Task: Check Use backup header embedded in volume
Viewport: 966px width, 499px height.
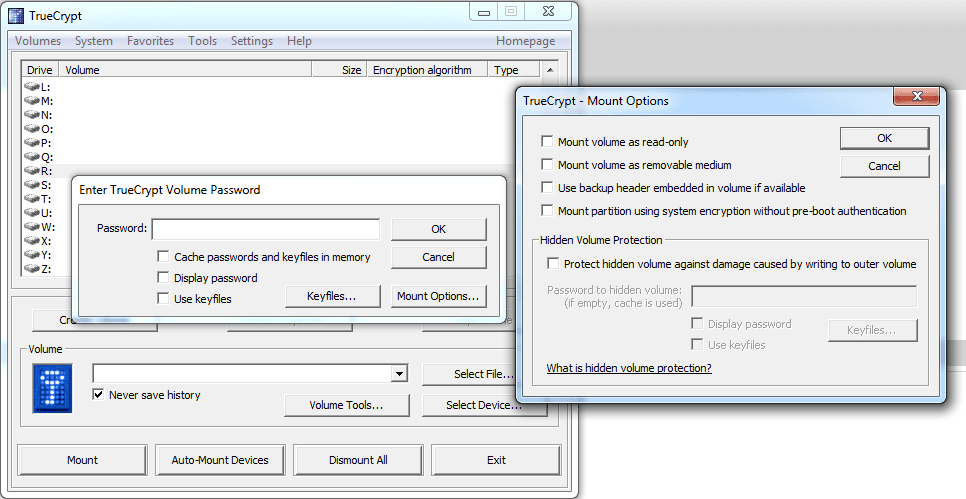Action: click(547, 187)
